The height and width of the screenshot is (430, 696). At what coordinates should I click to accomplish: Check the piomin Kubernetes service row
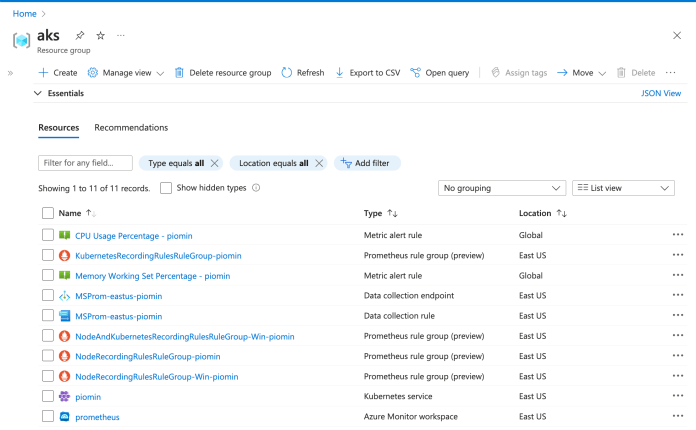click(48, 396)
